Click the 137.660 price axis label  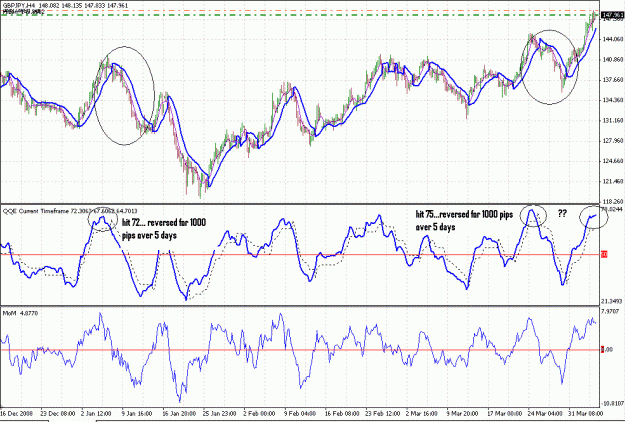[x=613, y=80]
